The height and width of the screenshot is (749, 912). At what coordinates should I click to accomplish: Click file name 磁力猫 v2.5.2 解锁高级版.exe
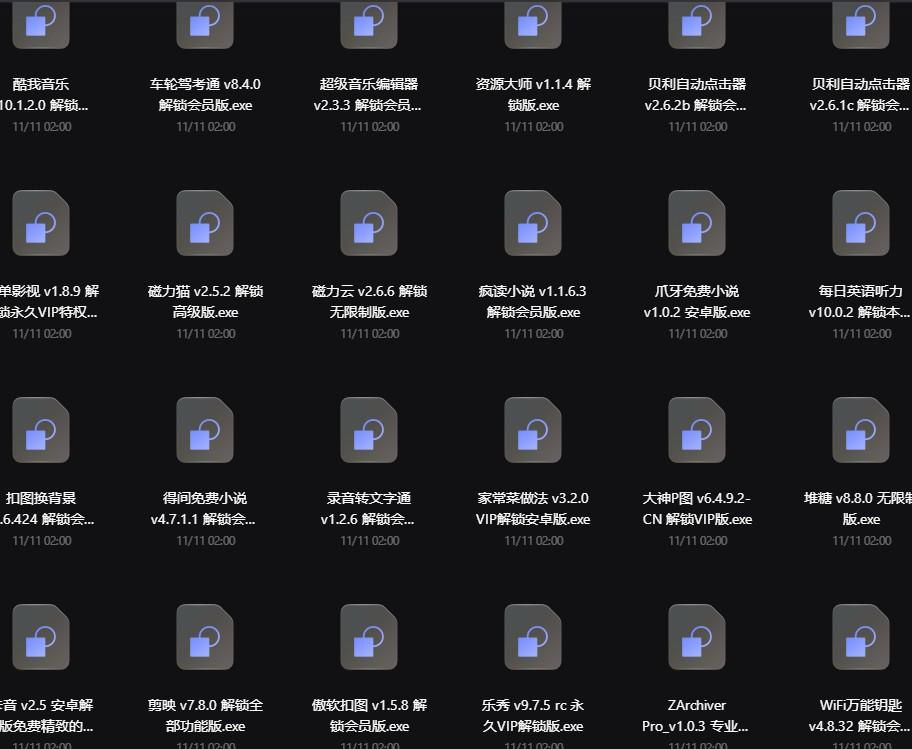[205, 302]
